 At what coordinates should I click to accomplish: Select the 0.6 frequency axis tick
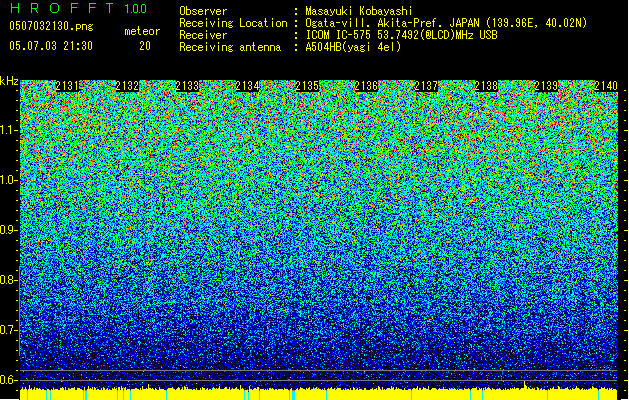coord(9,380)
